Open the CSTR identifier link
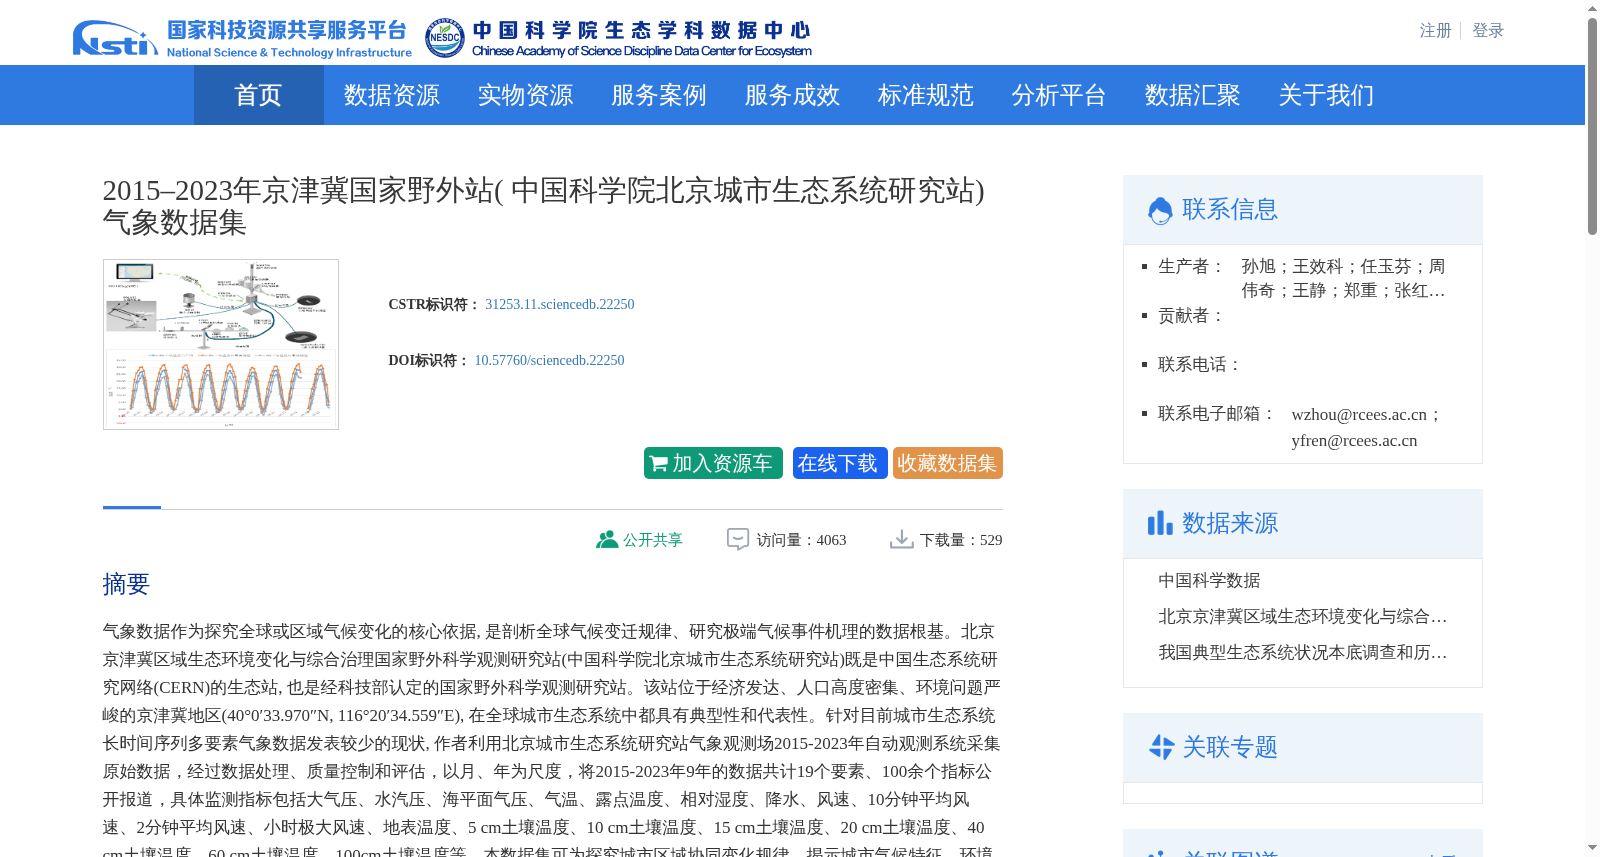 click(559, 304)
